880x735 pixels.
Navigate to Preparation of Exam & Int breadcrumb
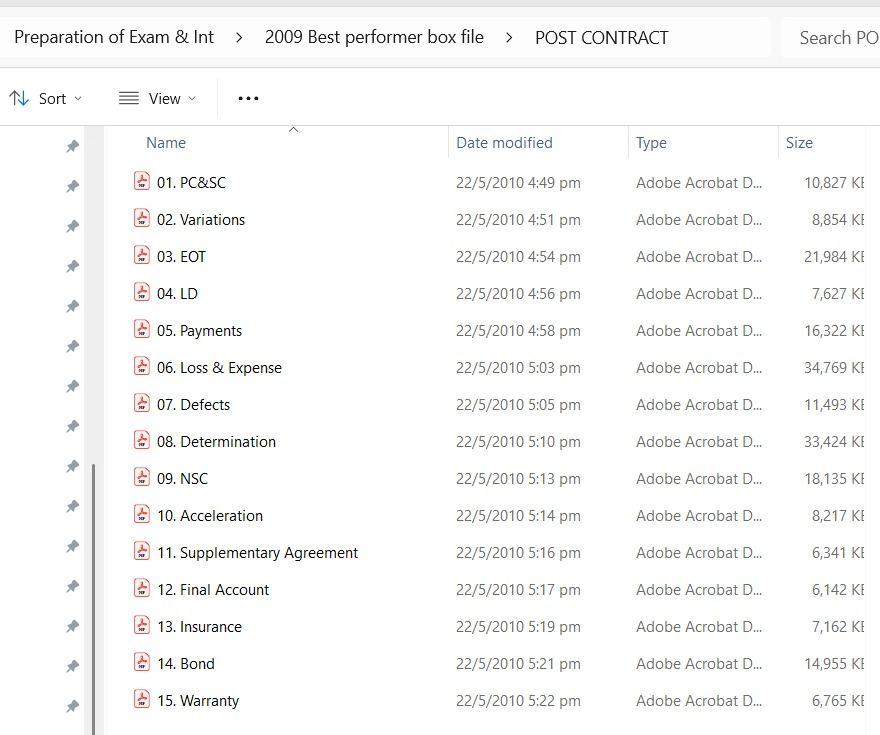(x=114, y=37)
